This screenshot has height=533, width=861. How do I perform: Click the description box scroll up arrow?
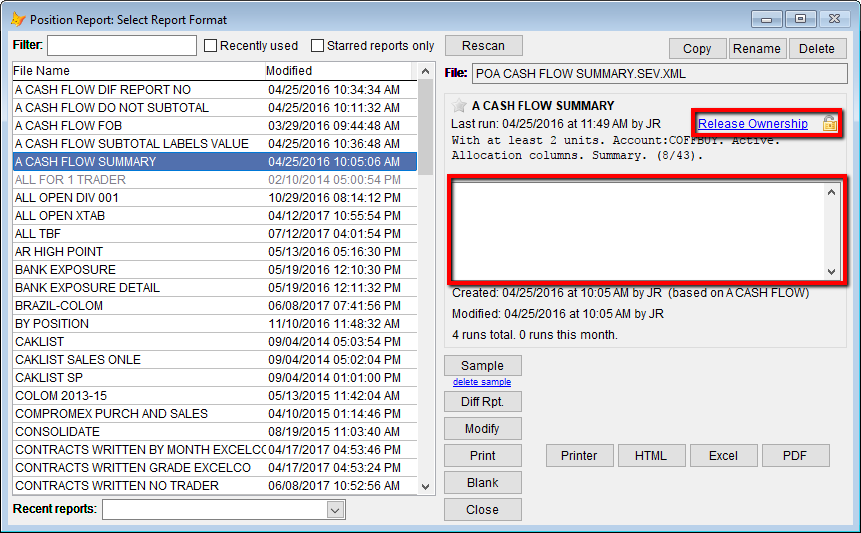click(831, 192)
